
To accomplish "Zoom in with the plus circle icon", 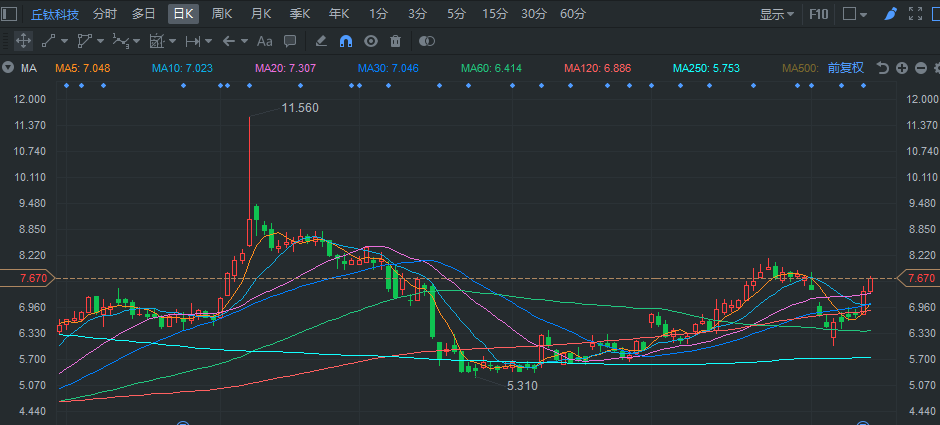I will point(902,68).
